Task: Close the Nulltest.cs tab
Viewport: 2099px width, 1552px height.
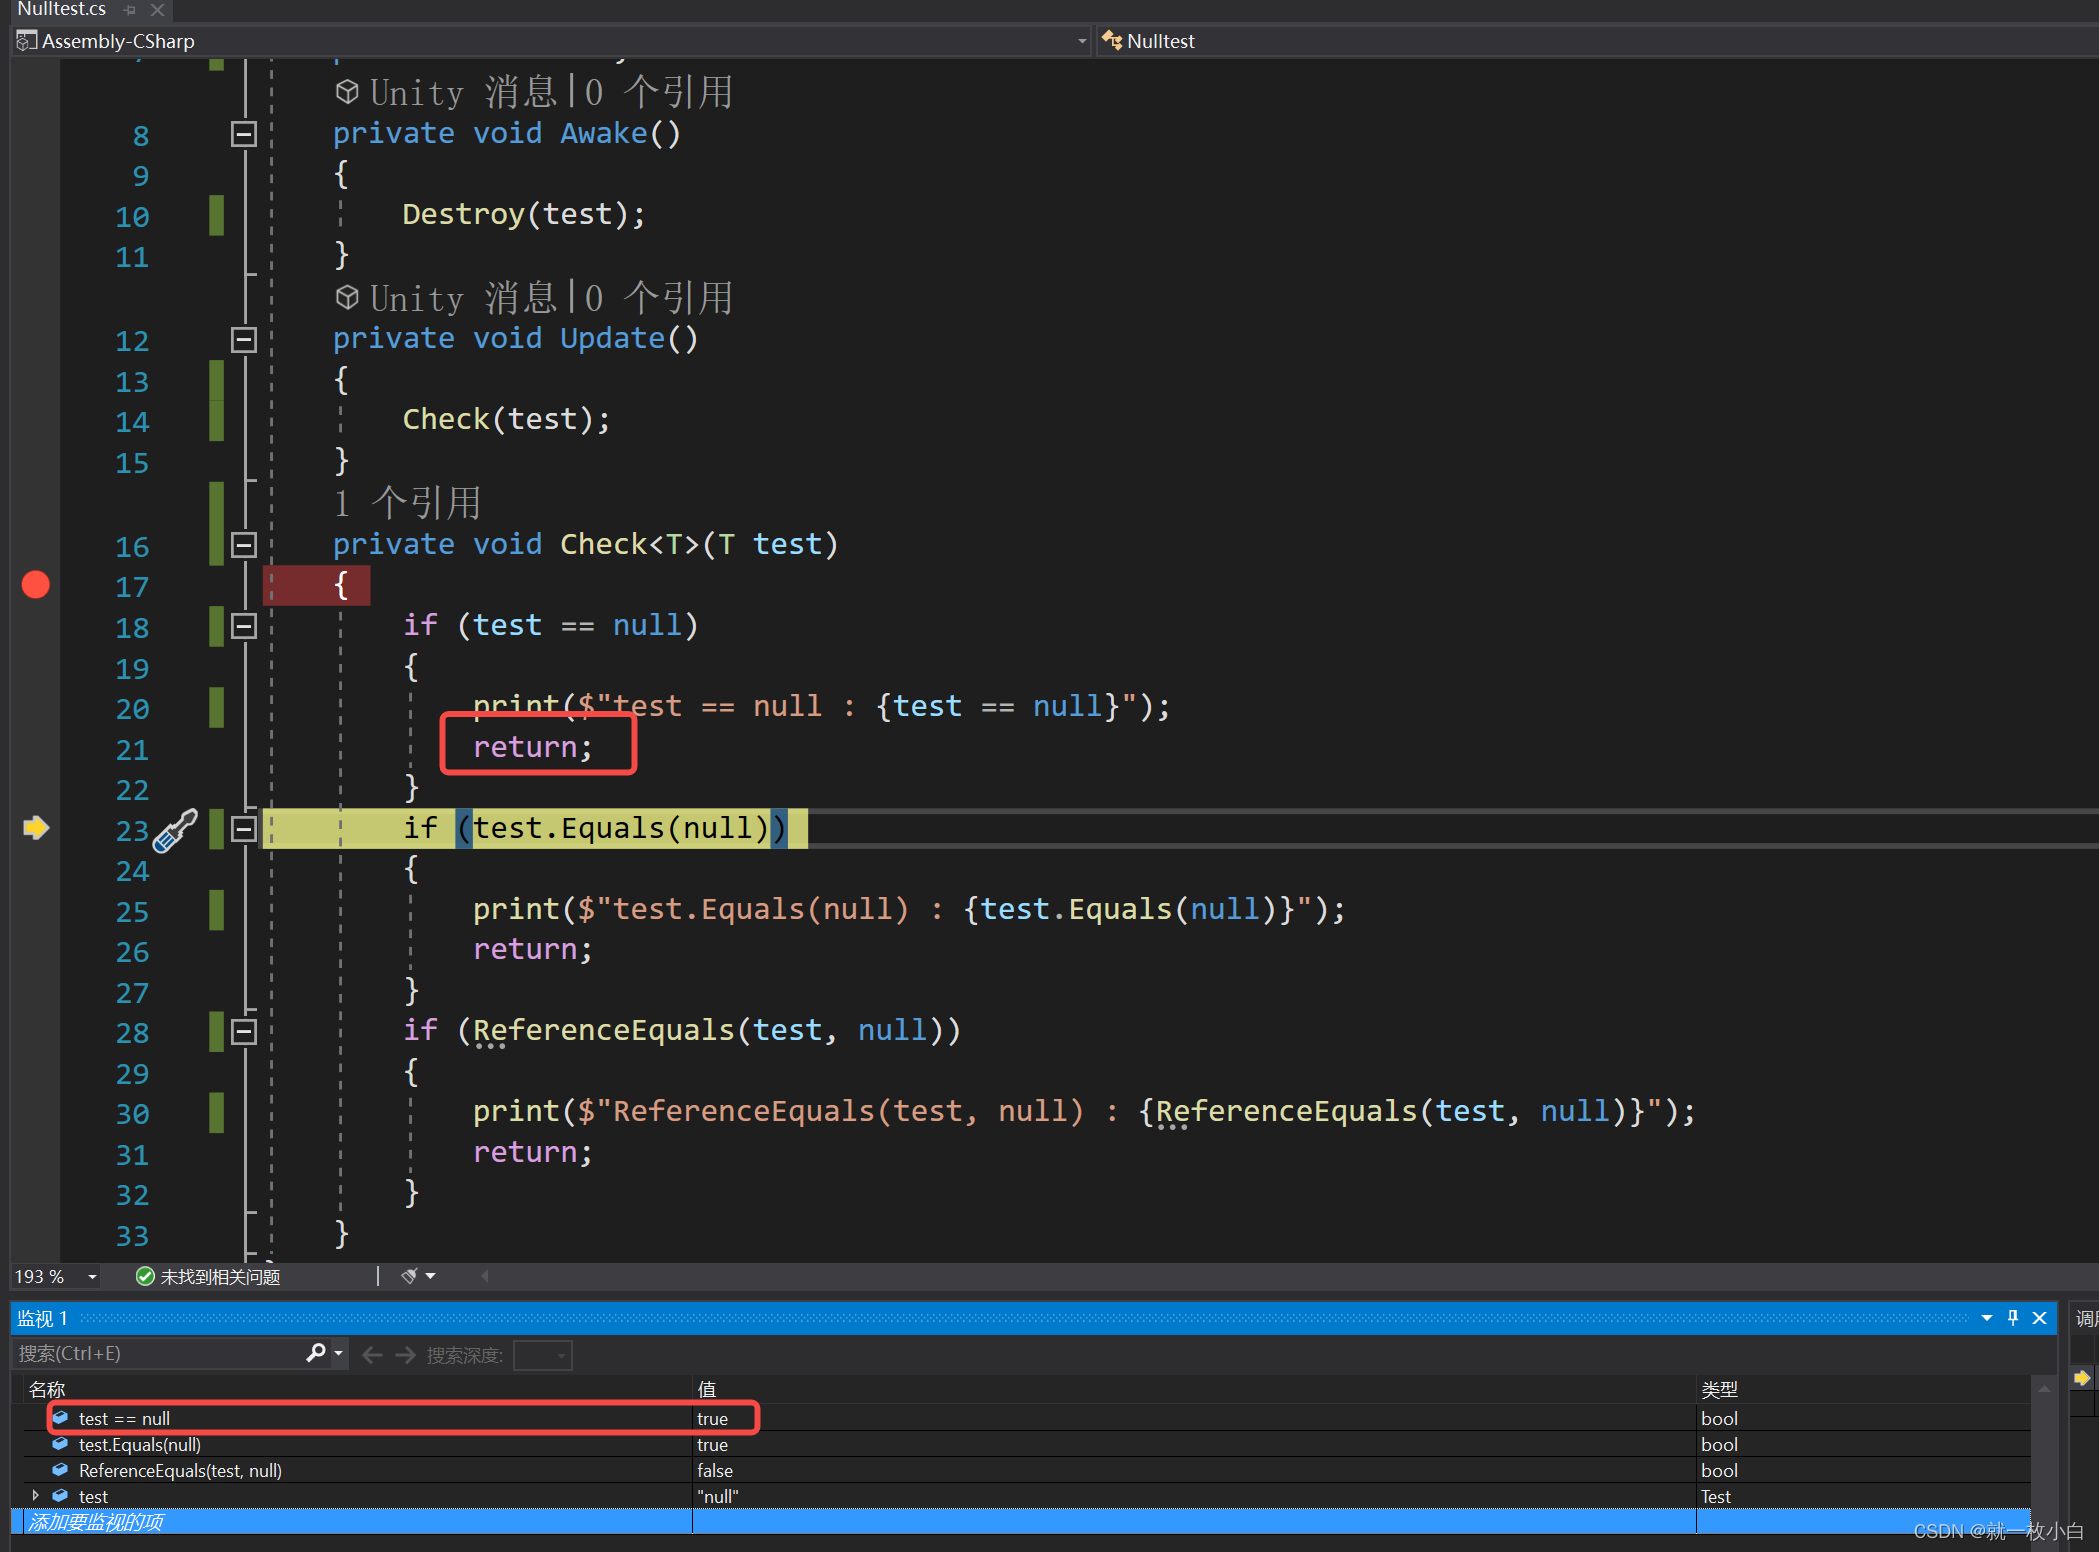Action: pos(157,10)
